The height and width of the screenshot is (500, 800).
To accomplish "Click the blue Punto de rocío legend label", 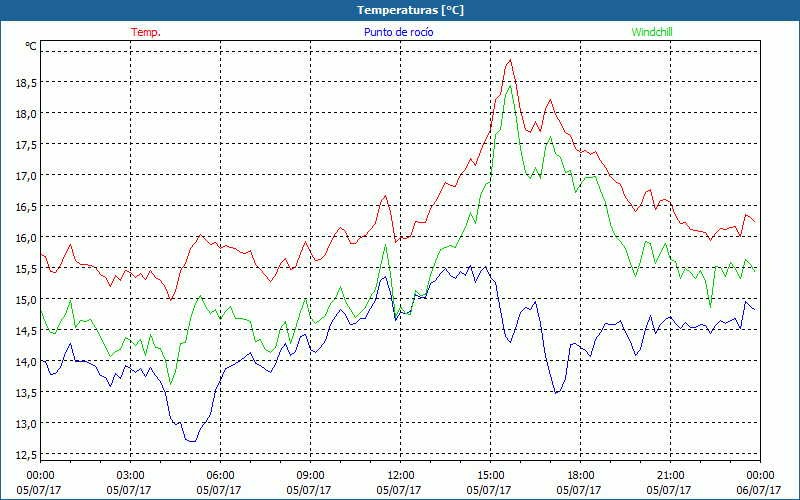I will 398,32.
